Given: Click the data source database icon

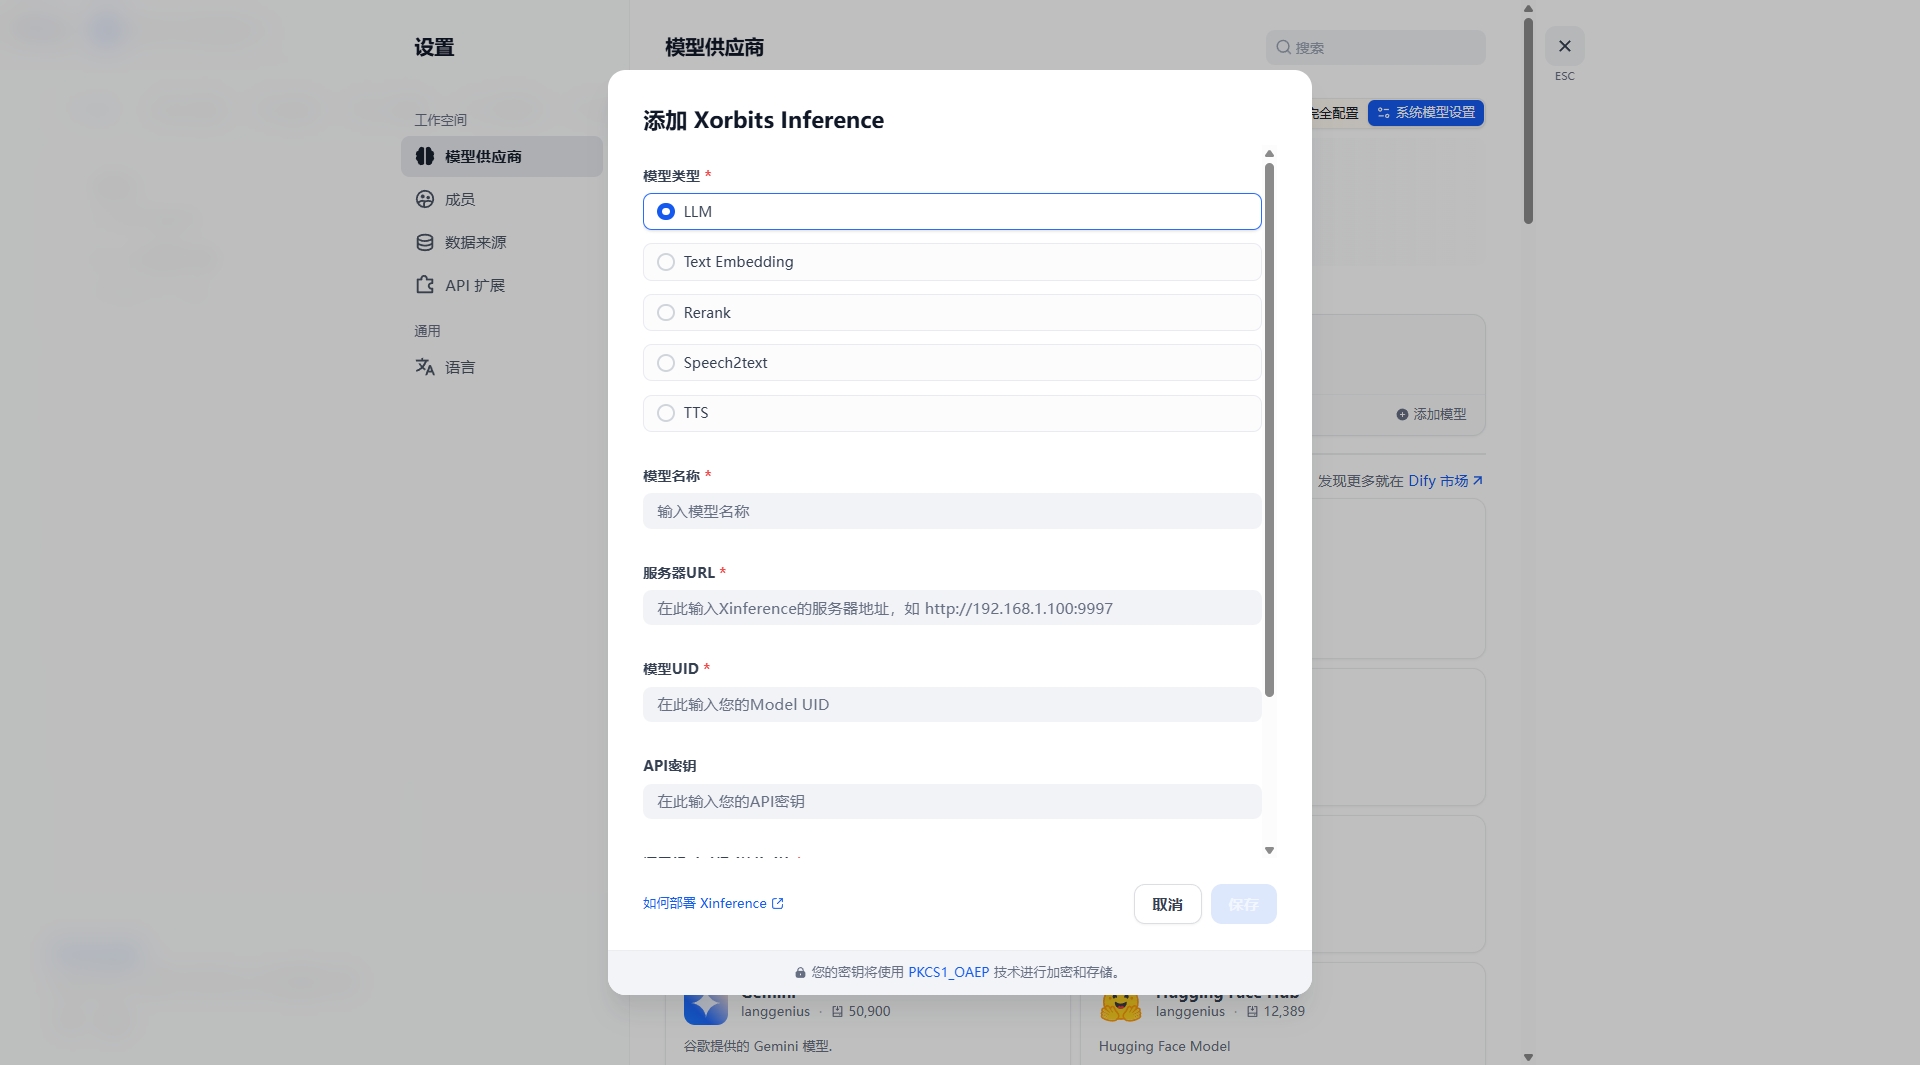Looking at the screenshot, I should [x=425, y=242].
